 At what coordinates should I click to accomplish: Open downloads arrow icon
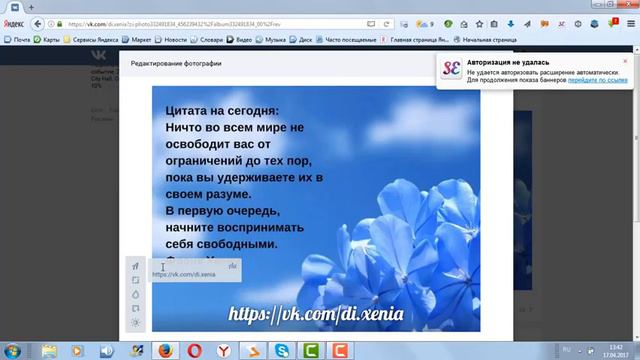511,24
